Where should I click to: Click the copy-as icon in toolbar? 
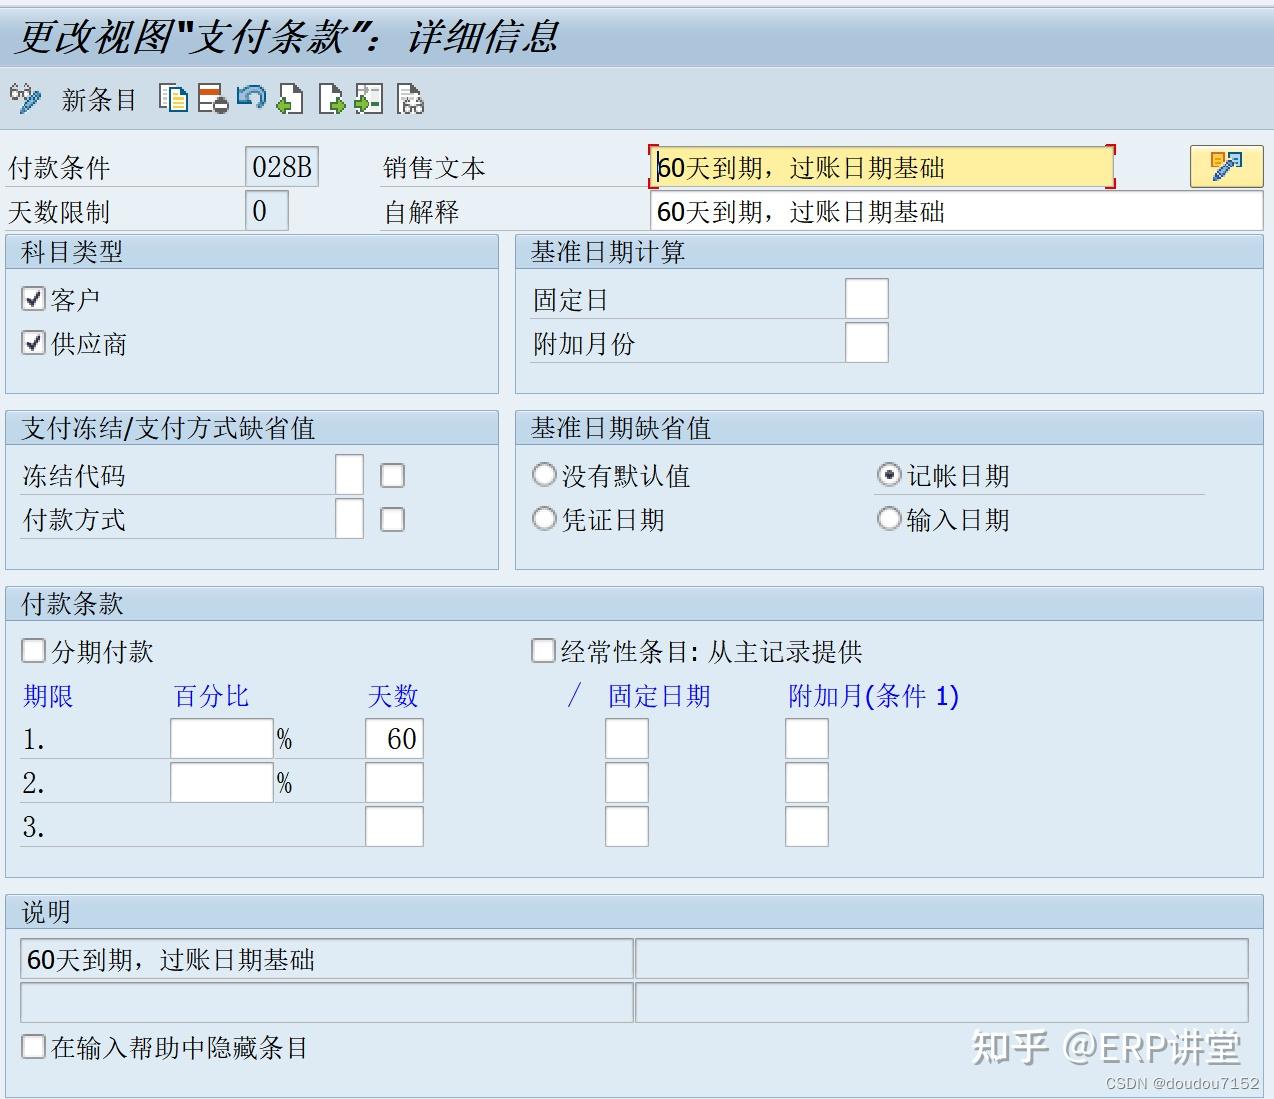tap(174, 98)
